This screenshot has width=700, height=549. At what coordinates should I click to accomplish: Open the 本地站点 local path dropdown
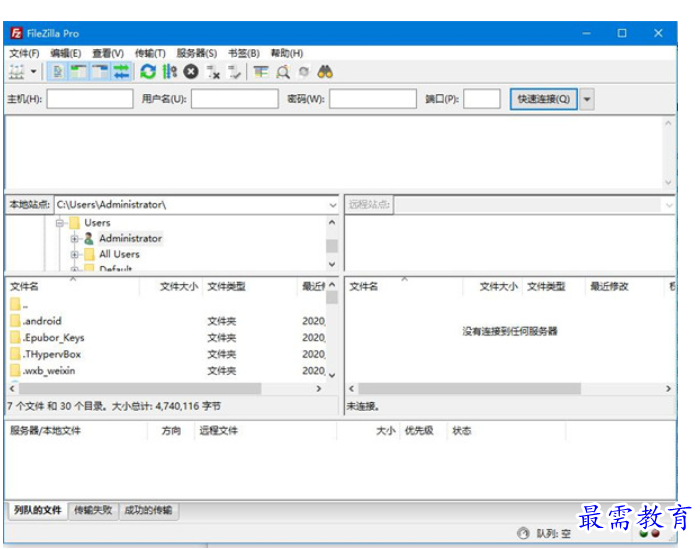[x=333, y=205]
